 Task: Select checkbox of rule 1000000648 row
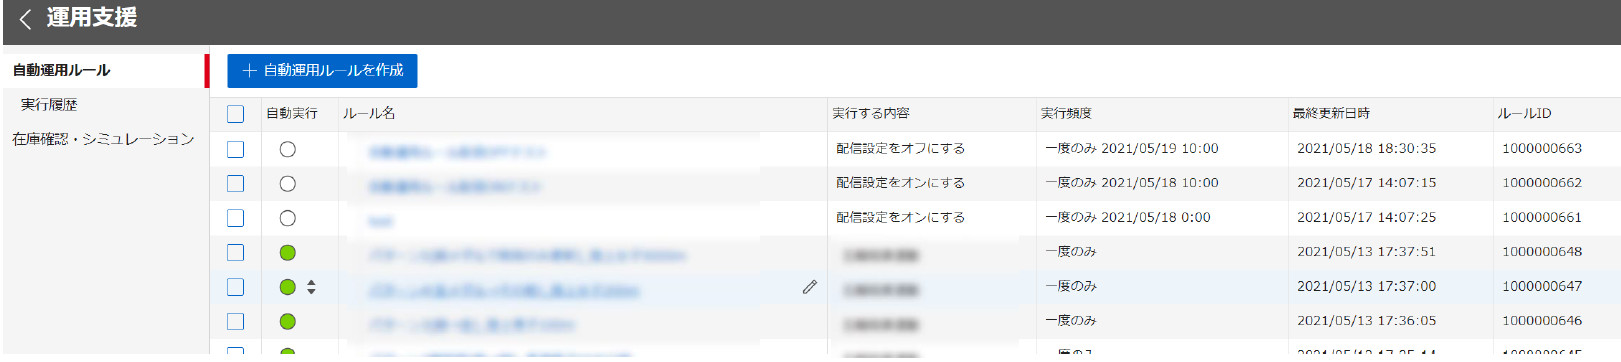[x=235, y=253]
